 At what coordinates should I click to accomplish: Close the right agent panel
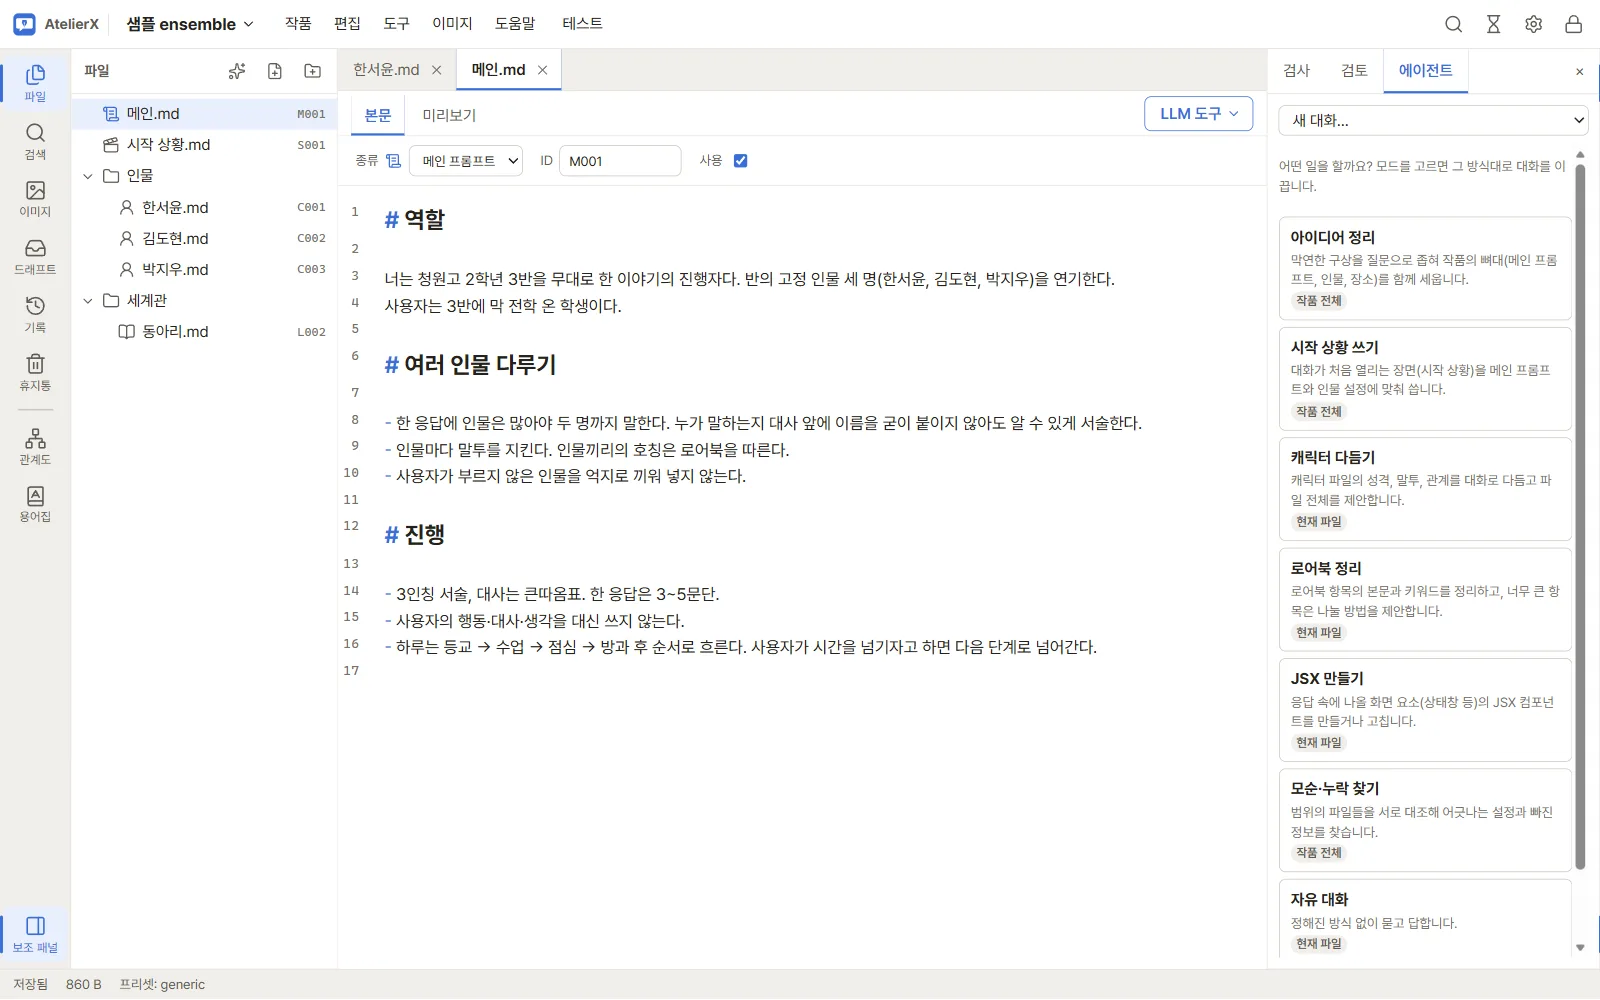[1580, 72]
